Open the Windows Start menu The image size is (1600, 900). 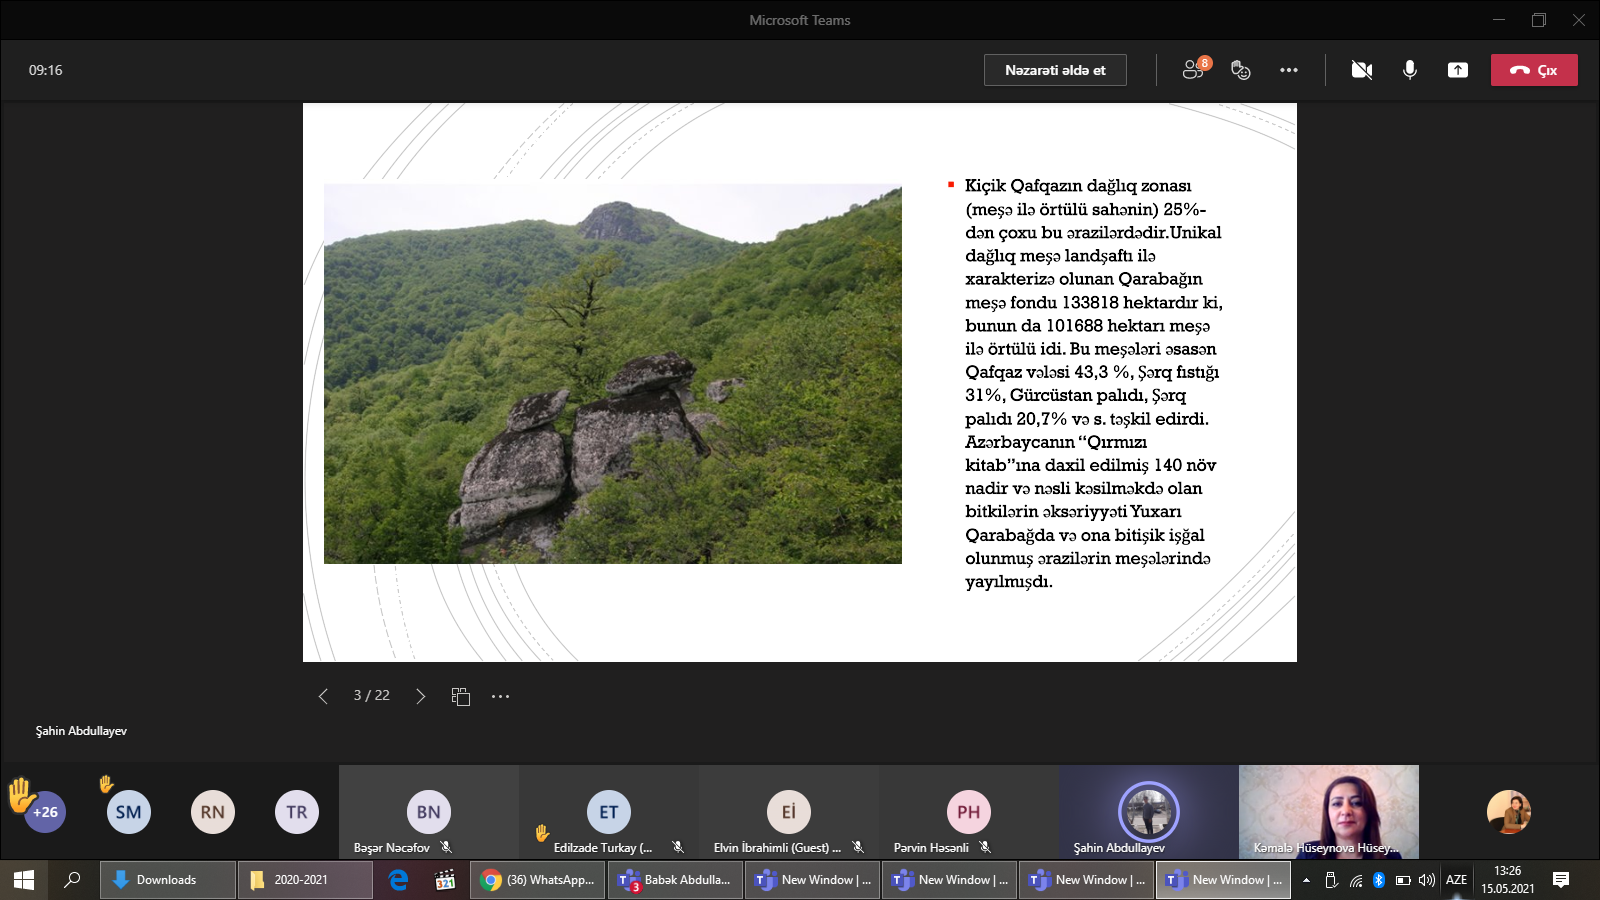(24, 880)
